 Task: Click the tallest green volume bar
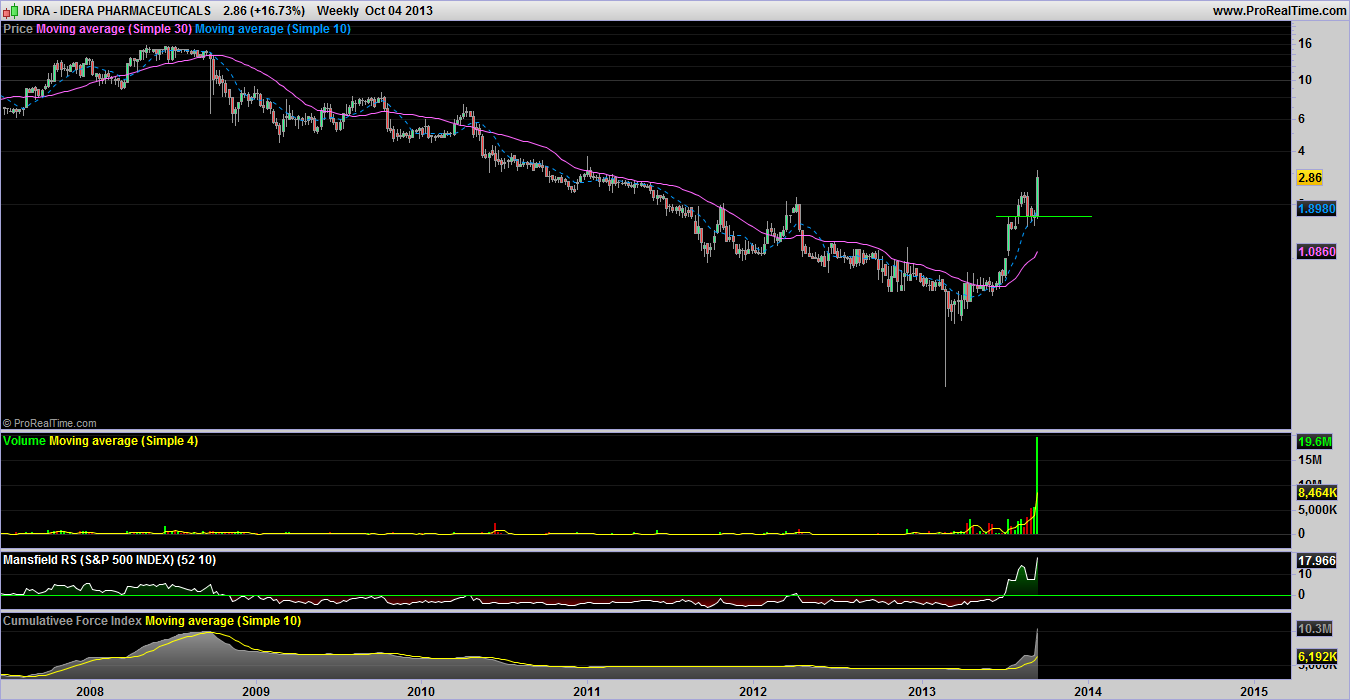[1038, 485]
